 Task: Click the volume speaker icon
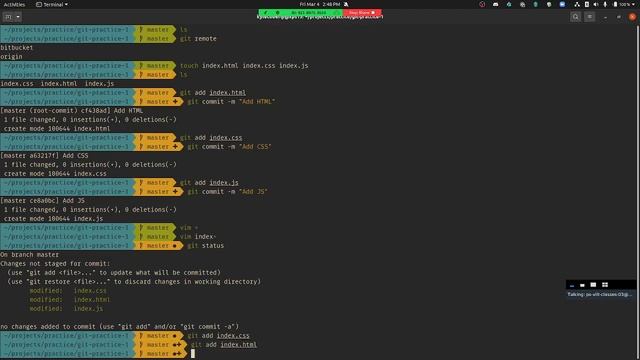point(596,4)
